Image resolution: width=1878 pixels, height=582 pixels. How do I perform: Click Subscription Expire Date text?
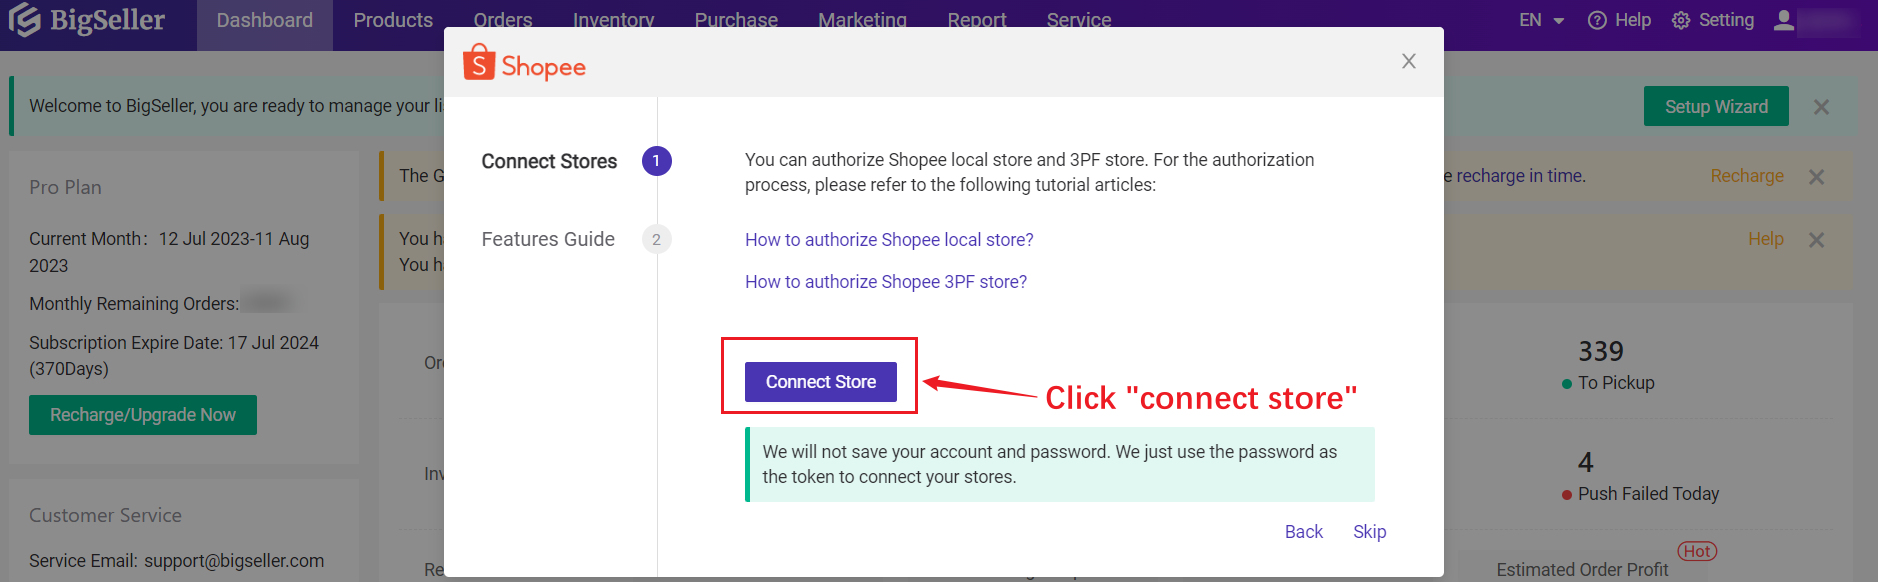click(x=174, y=356)
